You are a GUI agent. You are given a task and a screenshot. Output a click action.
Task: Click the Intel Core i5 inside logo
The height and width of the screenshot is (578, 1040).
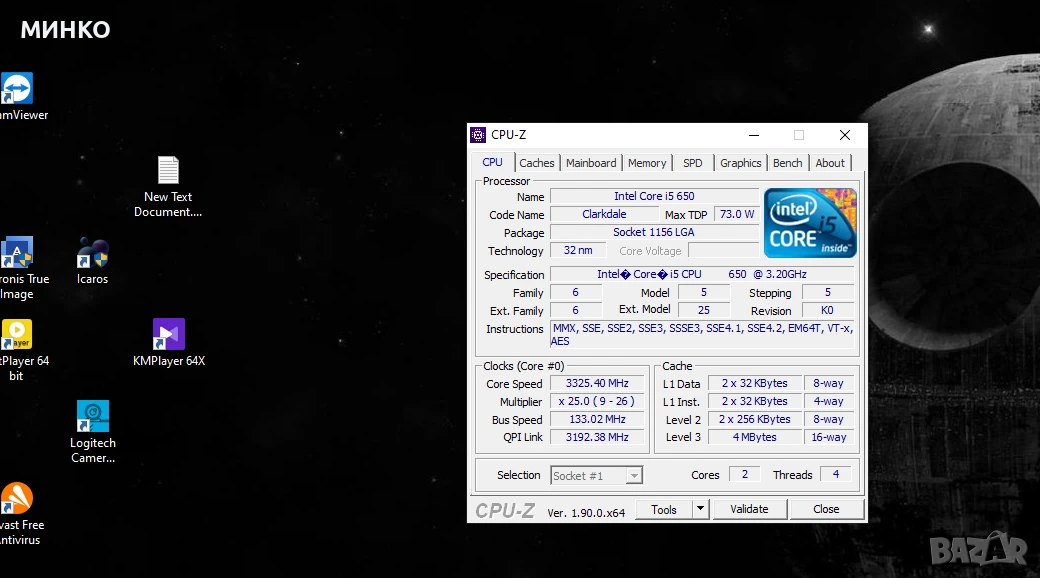[x=810, y=223]
